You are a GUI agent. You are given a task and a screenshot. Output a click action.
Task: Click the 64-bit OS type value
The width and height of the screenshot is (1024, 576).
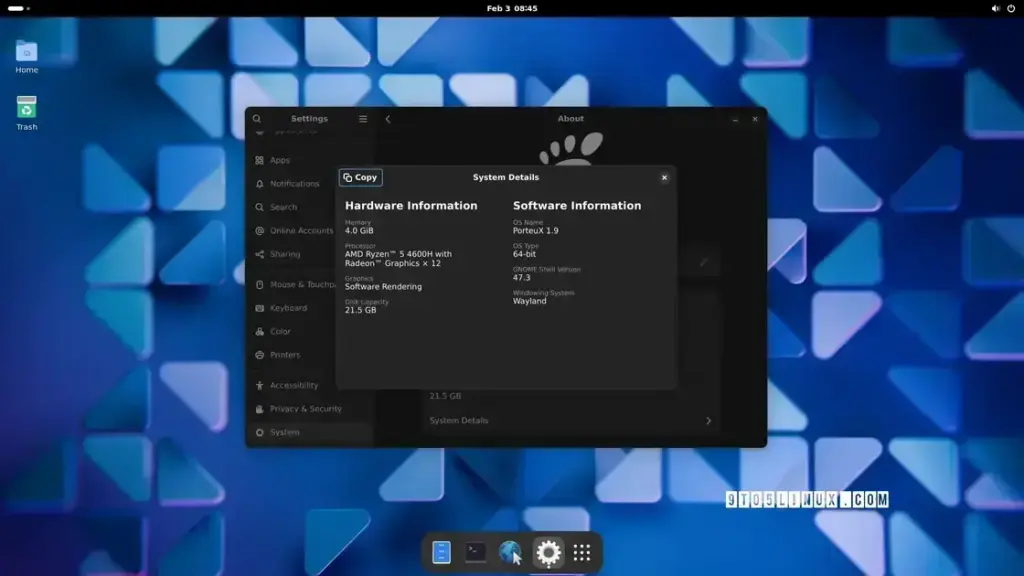(x=524, y=254)
